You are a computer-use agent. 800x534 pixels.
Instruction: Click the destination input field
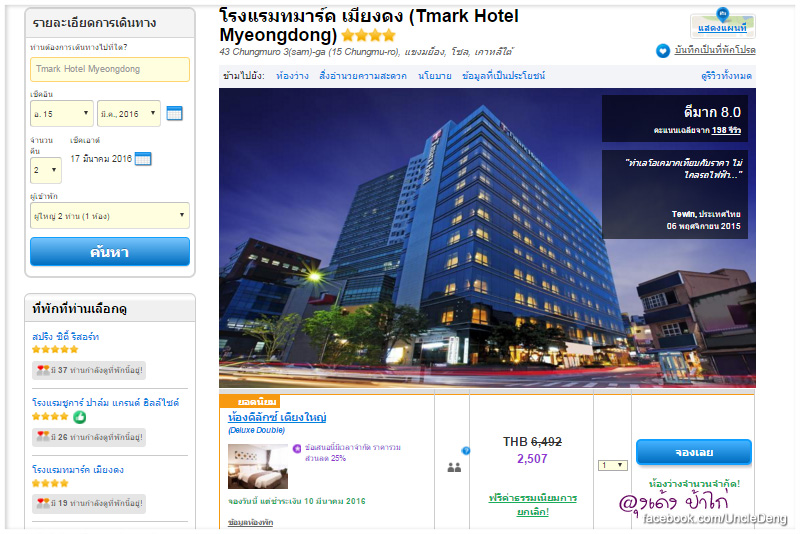pos(110,69)
